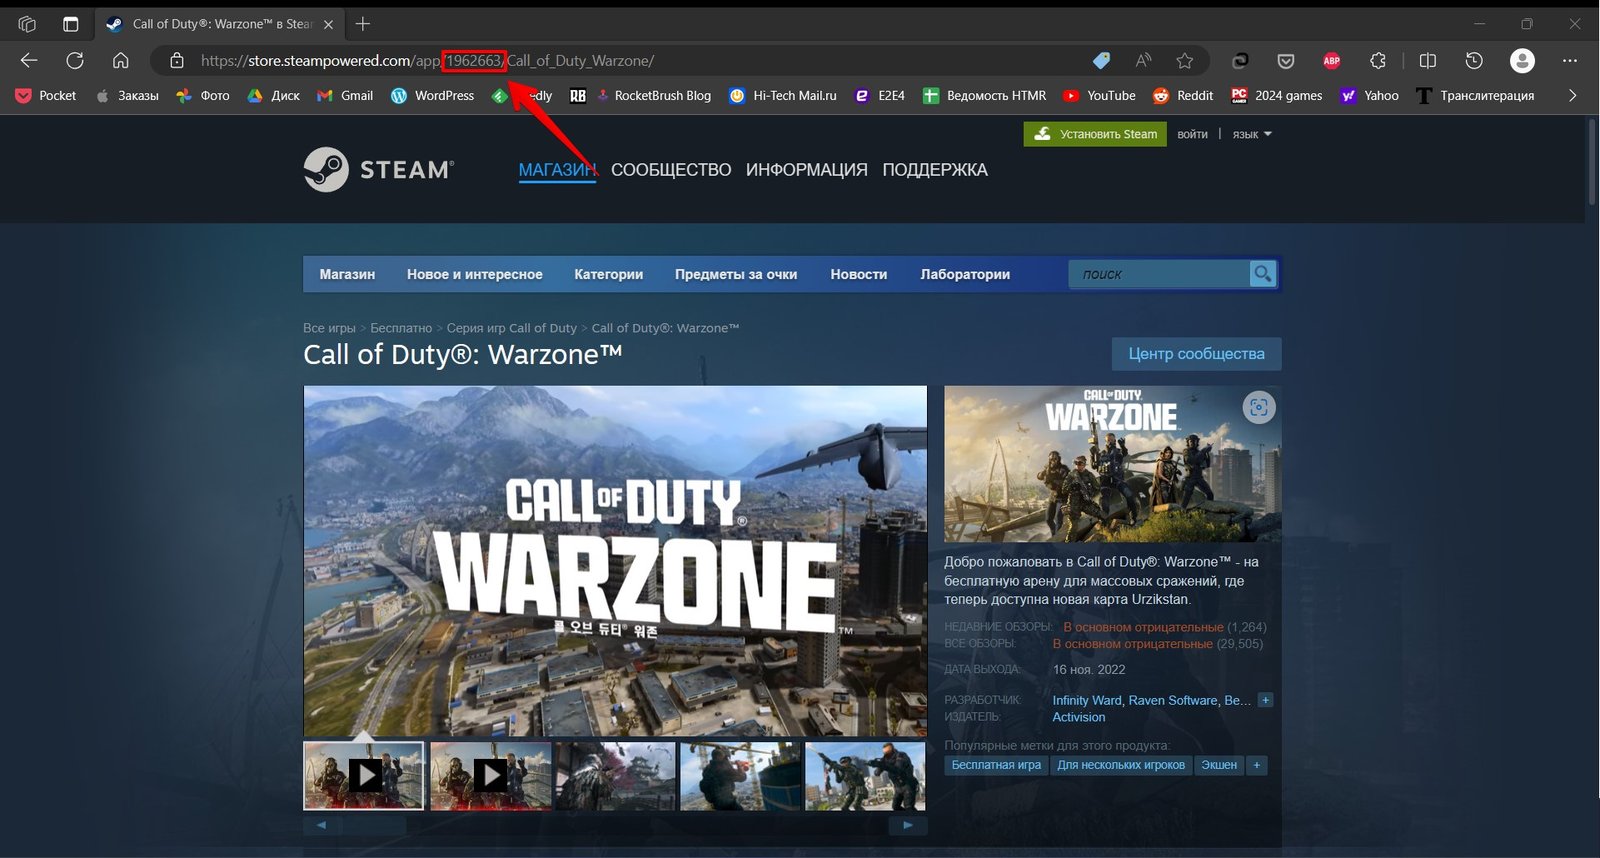Image resolution: width=1600 pixels, height=858 pixels.
Task: Open Лаборатории menu item
Action: [965, 274]
